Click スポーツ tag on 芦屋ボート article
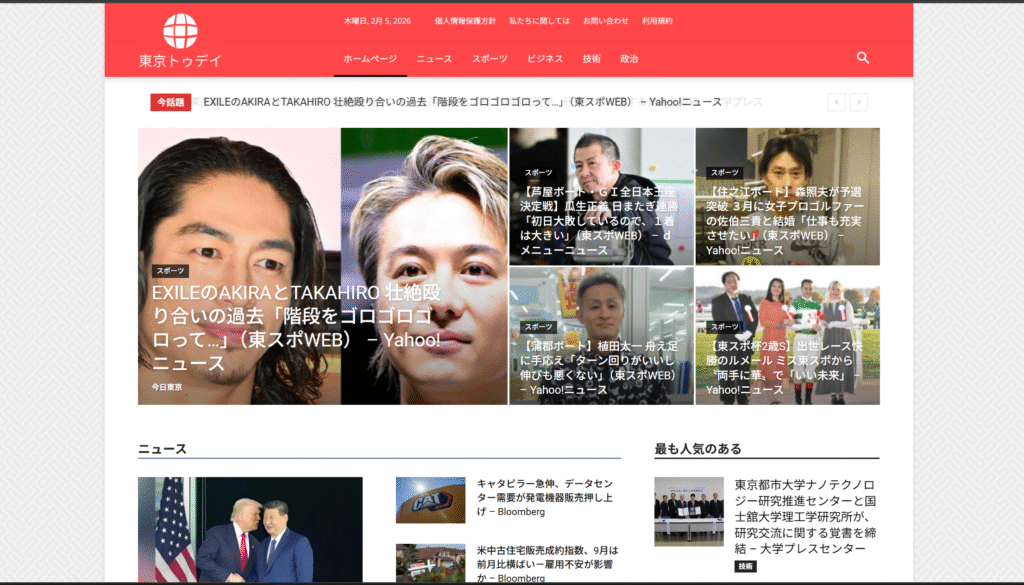The image size is (1024, 585). [x=539, y=173]
